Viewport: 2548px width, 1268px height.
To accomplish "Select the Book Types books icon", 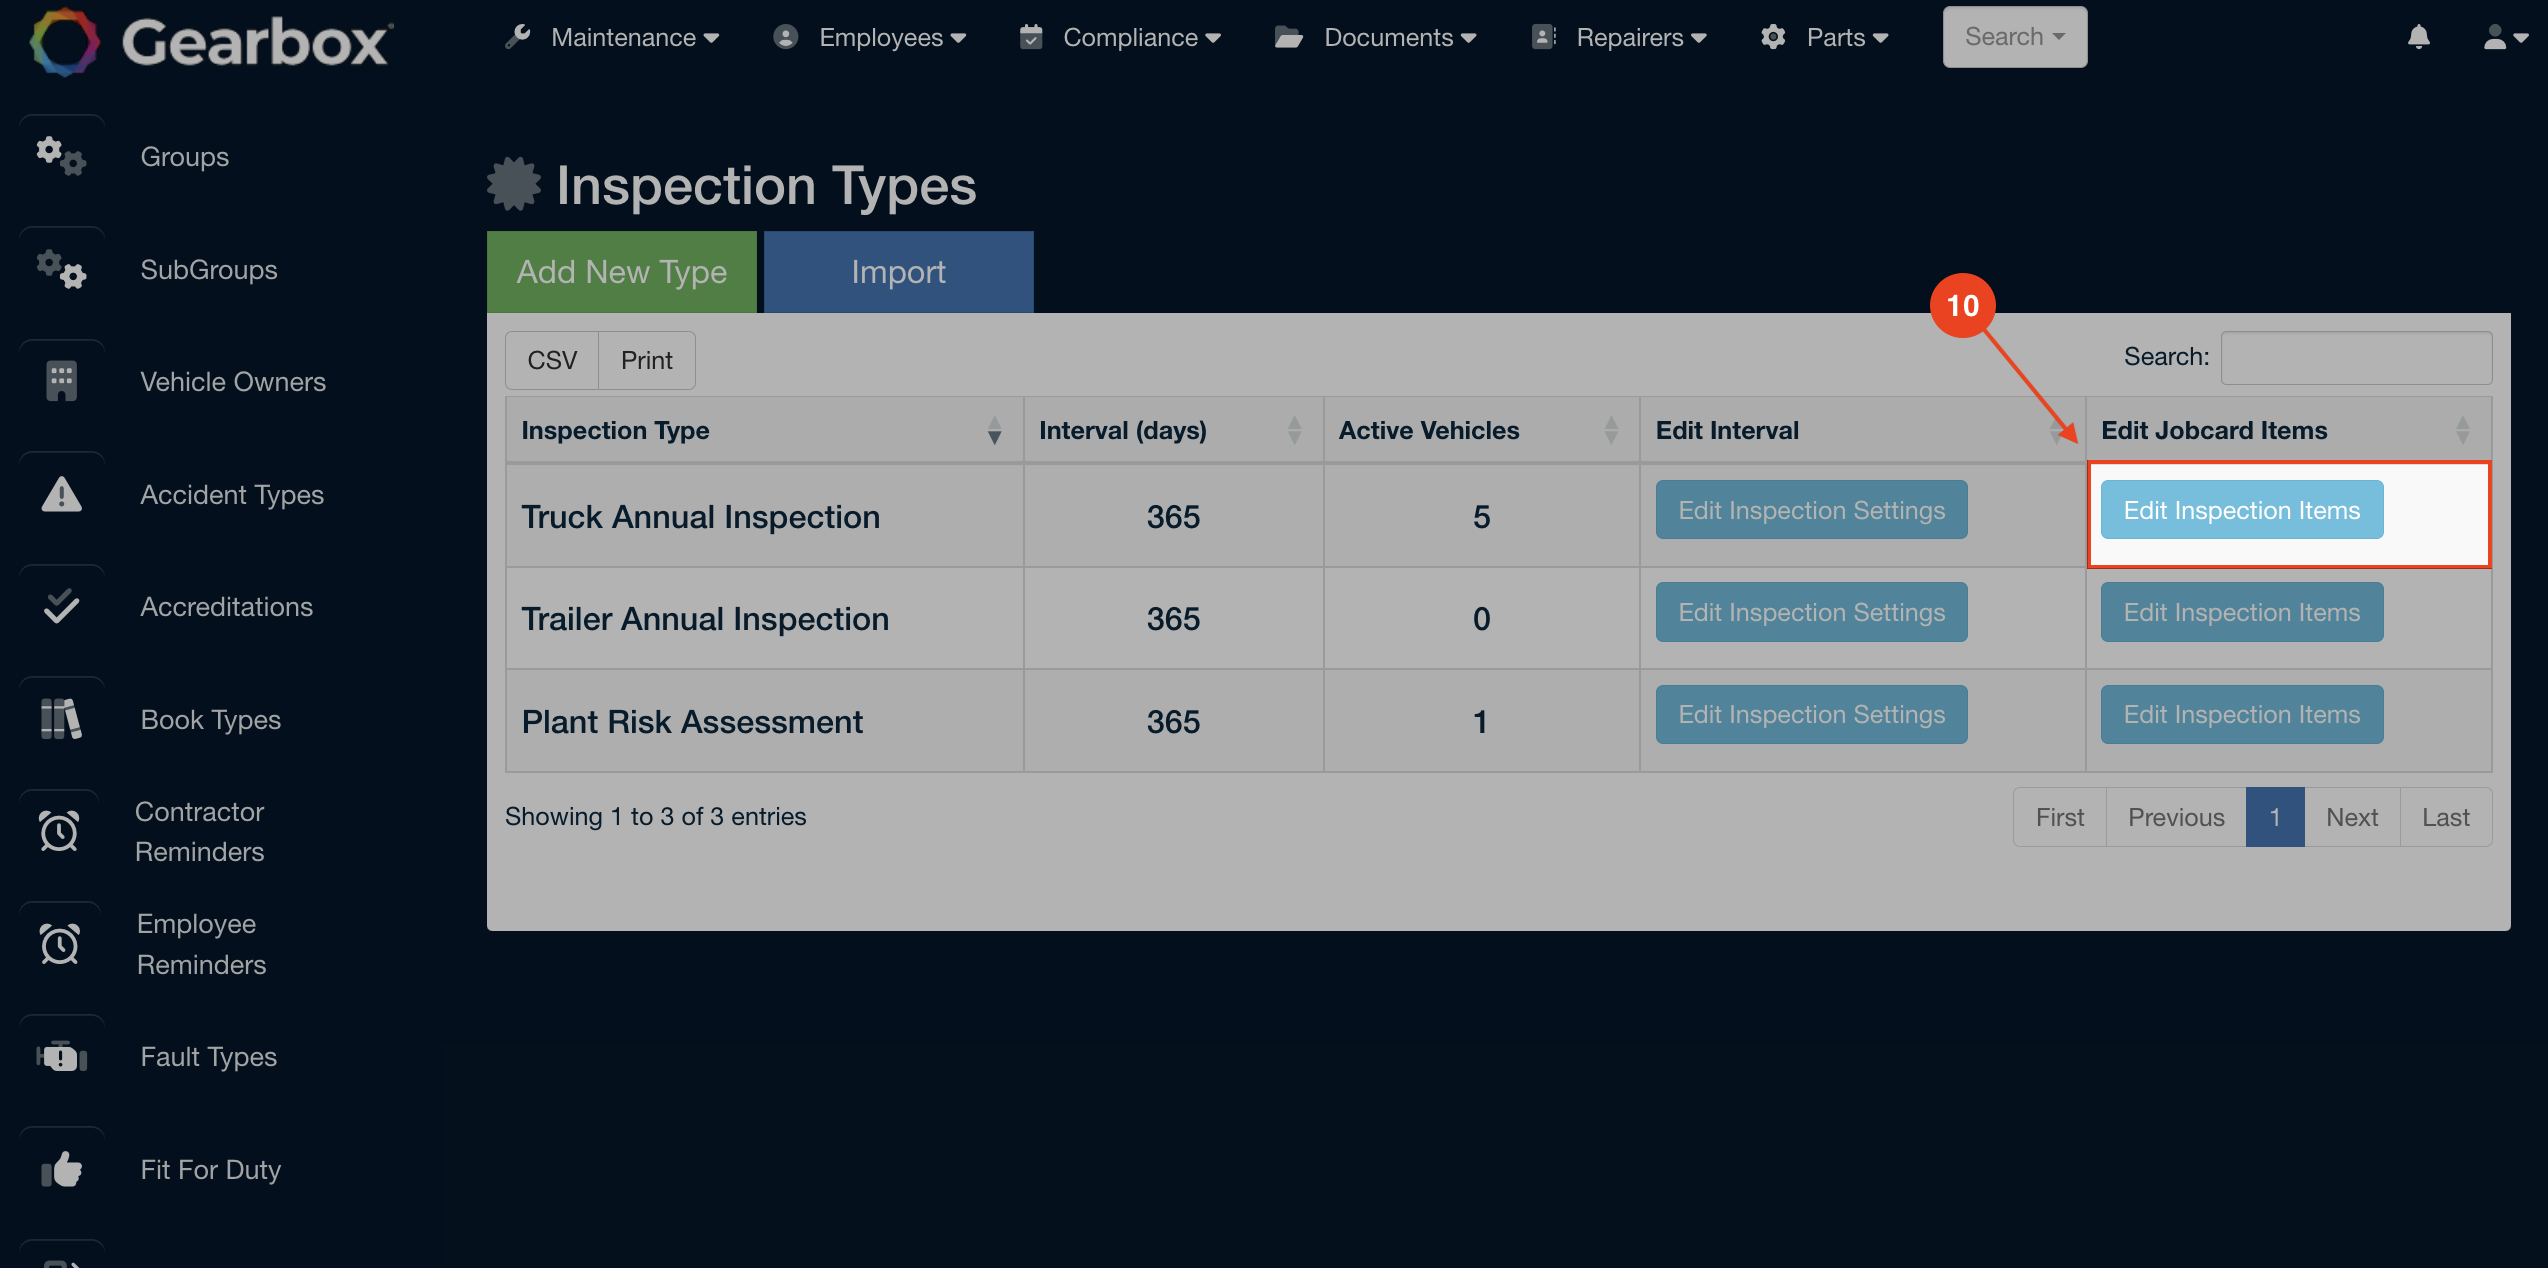I will point(61,718).
